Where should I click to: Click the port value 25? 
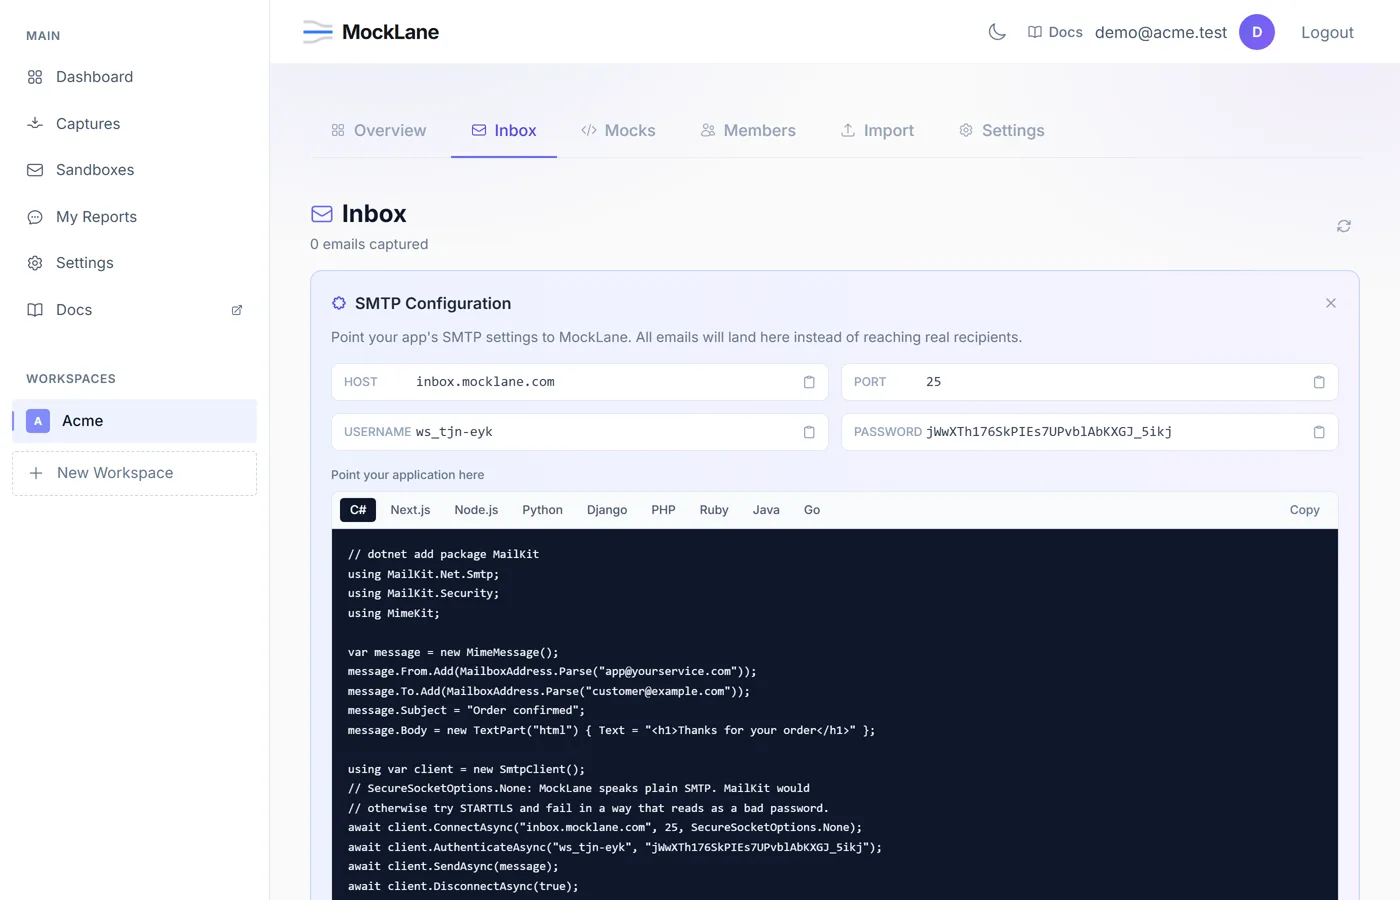(933, 382)
